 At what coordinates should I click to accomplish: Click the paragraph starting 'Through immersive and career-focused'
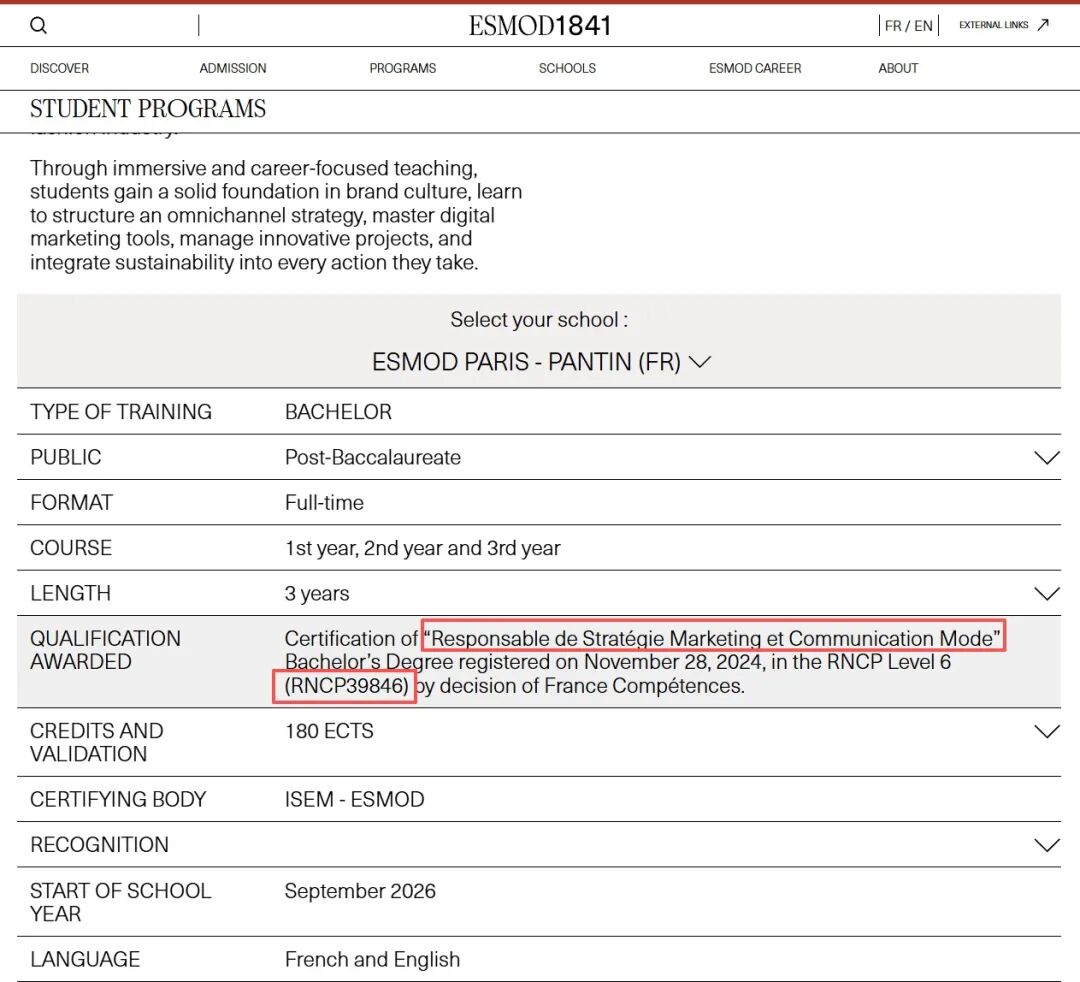point(276,216)
